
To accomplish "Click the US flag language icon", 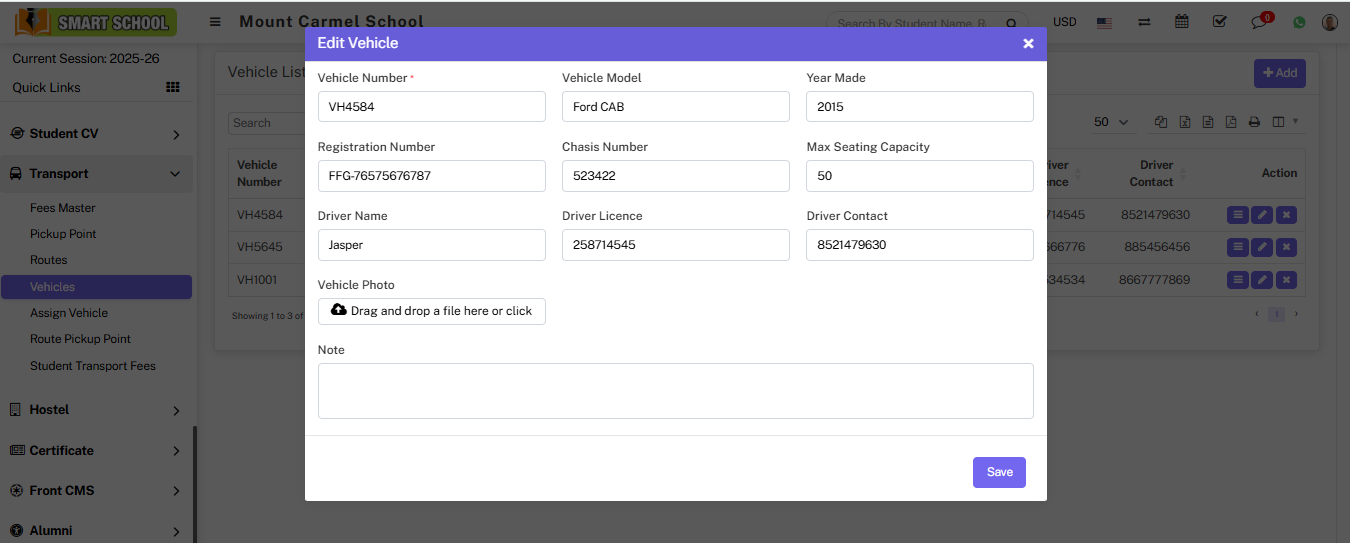I will pos(1104,22).
